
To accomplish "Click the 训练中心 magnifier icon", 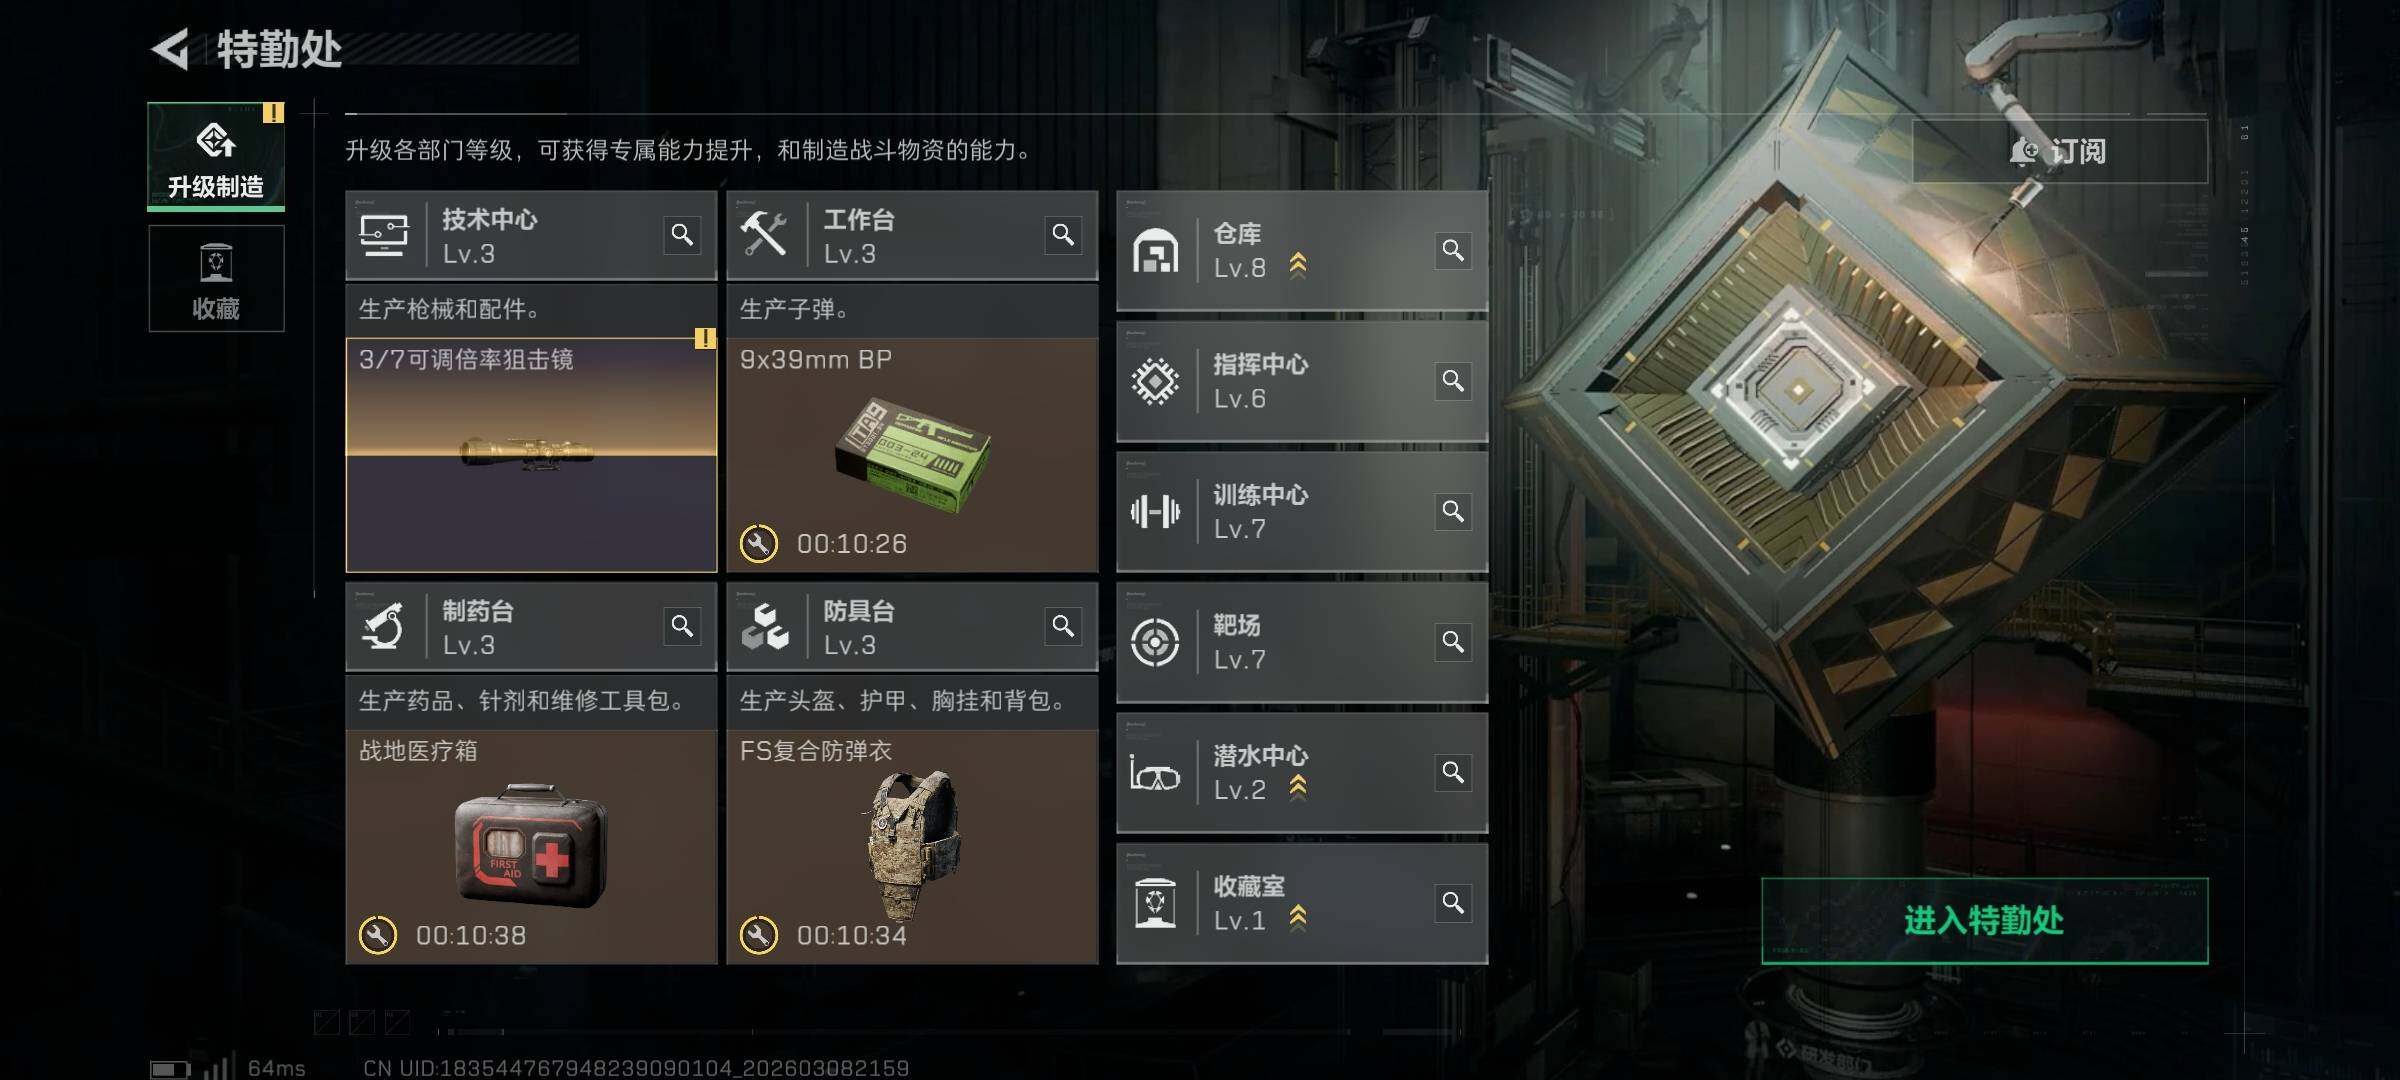I will pyautogui.click(x=1453, y=511).
